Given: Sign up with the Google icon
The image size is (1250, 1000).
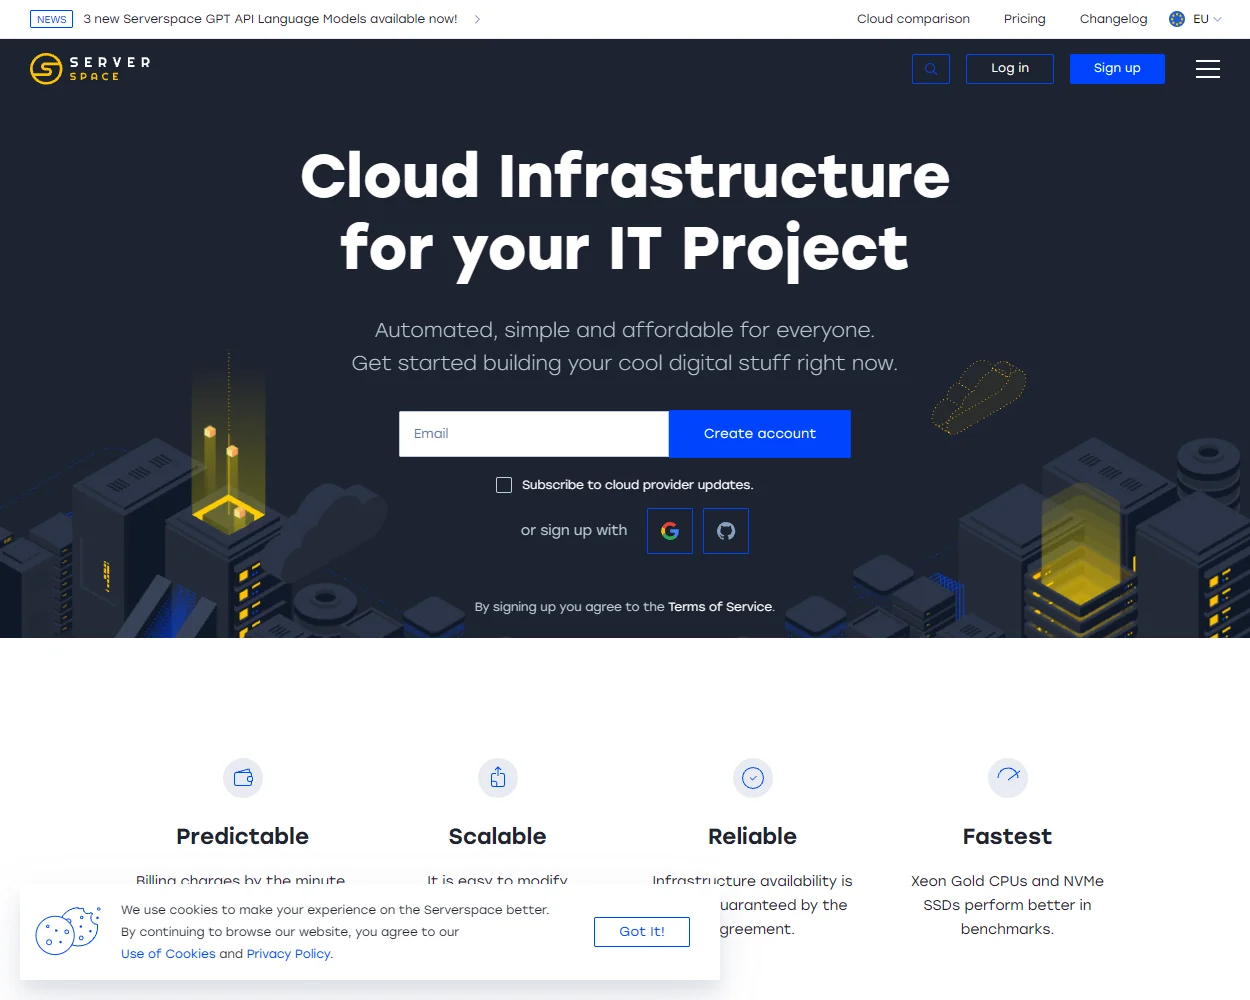Looking at the screenshot, I should click(x=669, y=531).
